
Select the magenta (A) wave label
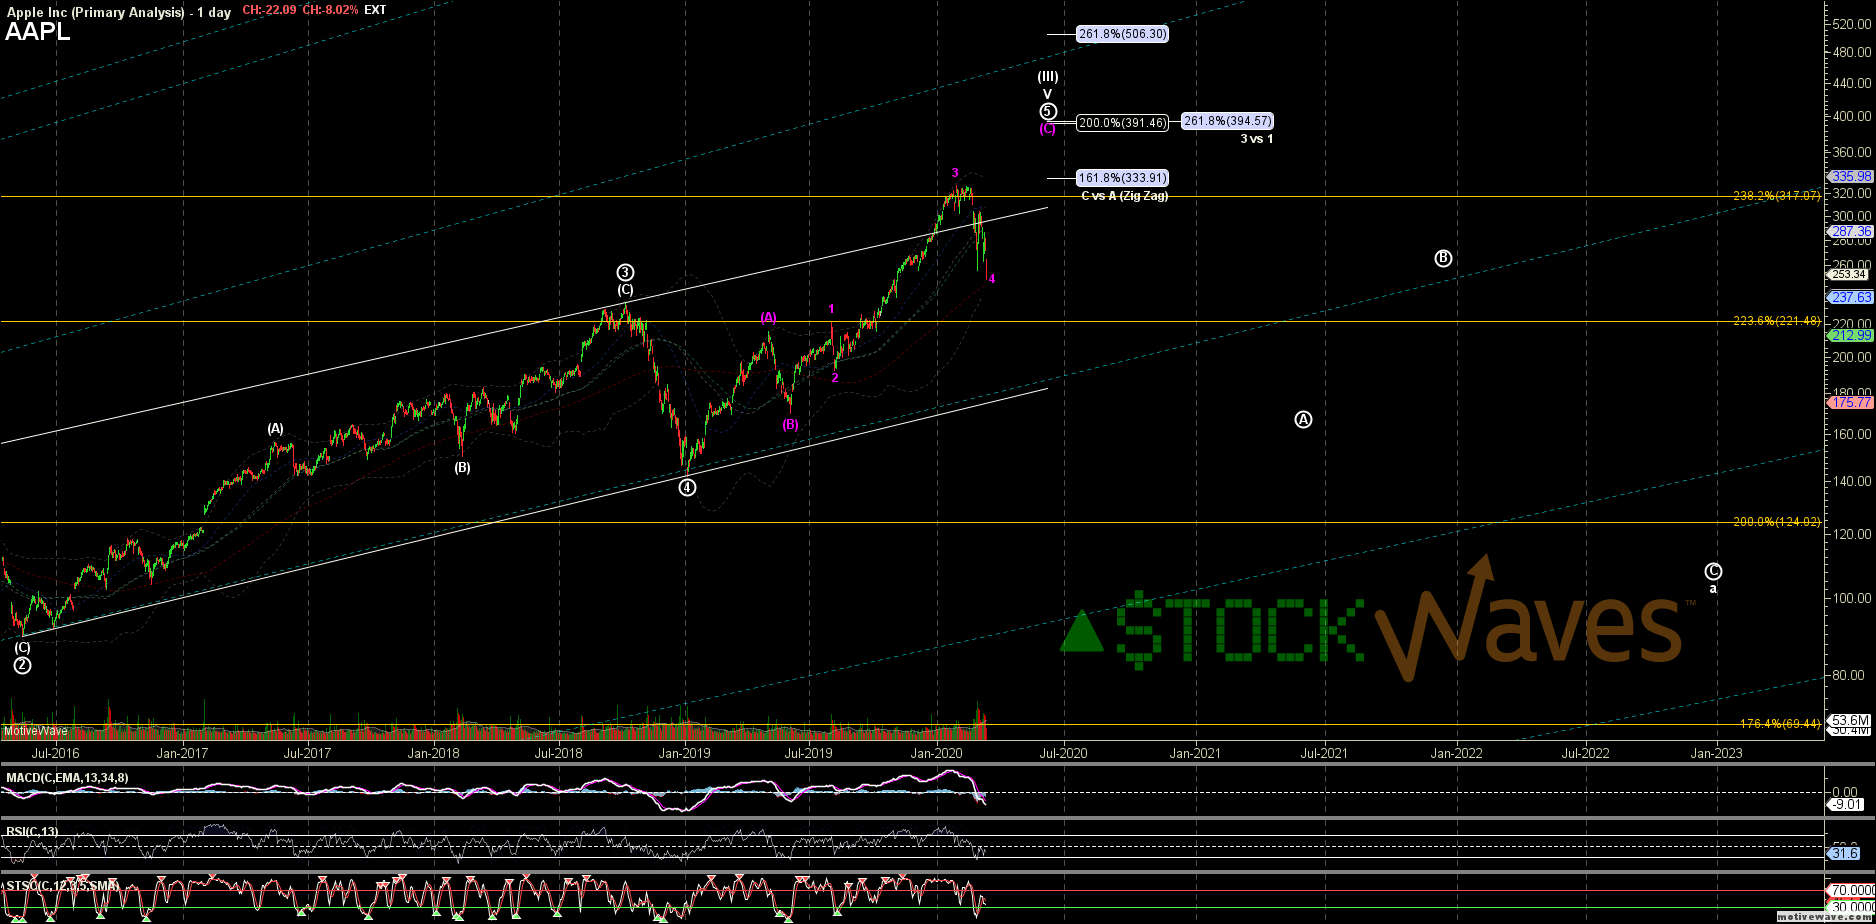click(x=768, y=317)
